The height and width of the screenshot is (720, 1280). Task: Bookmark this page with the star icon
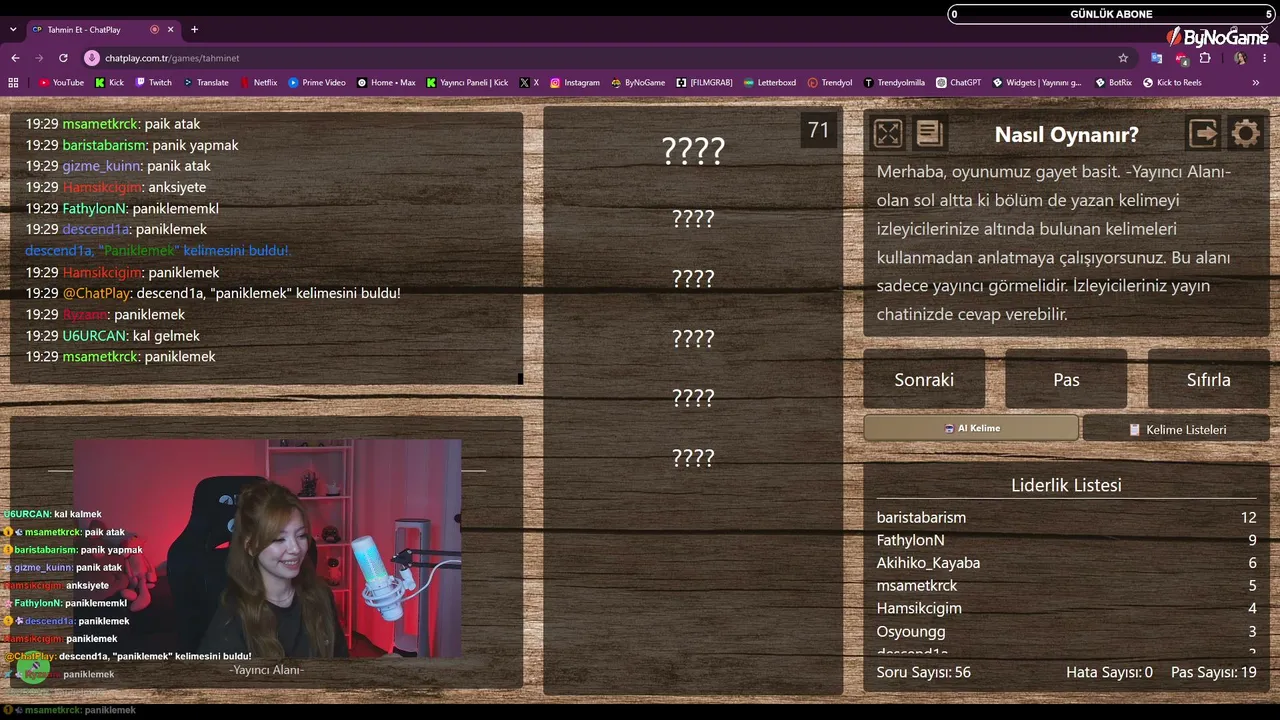(1123, 58)
